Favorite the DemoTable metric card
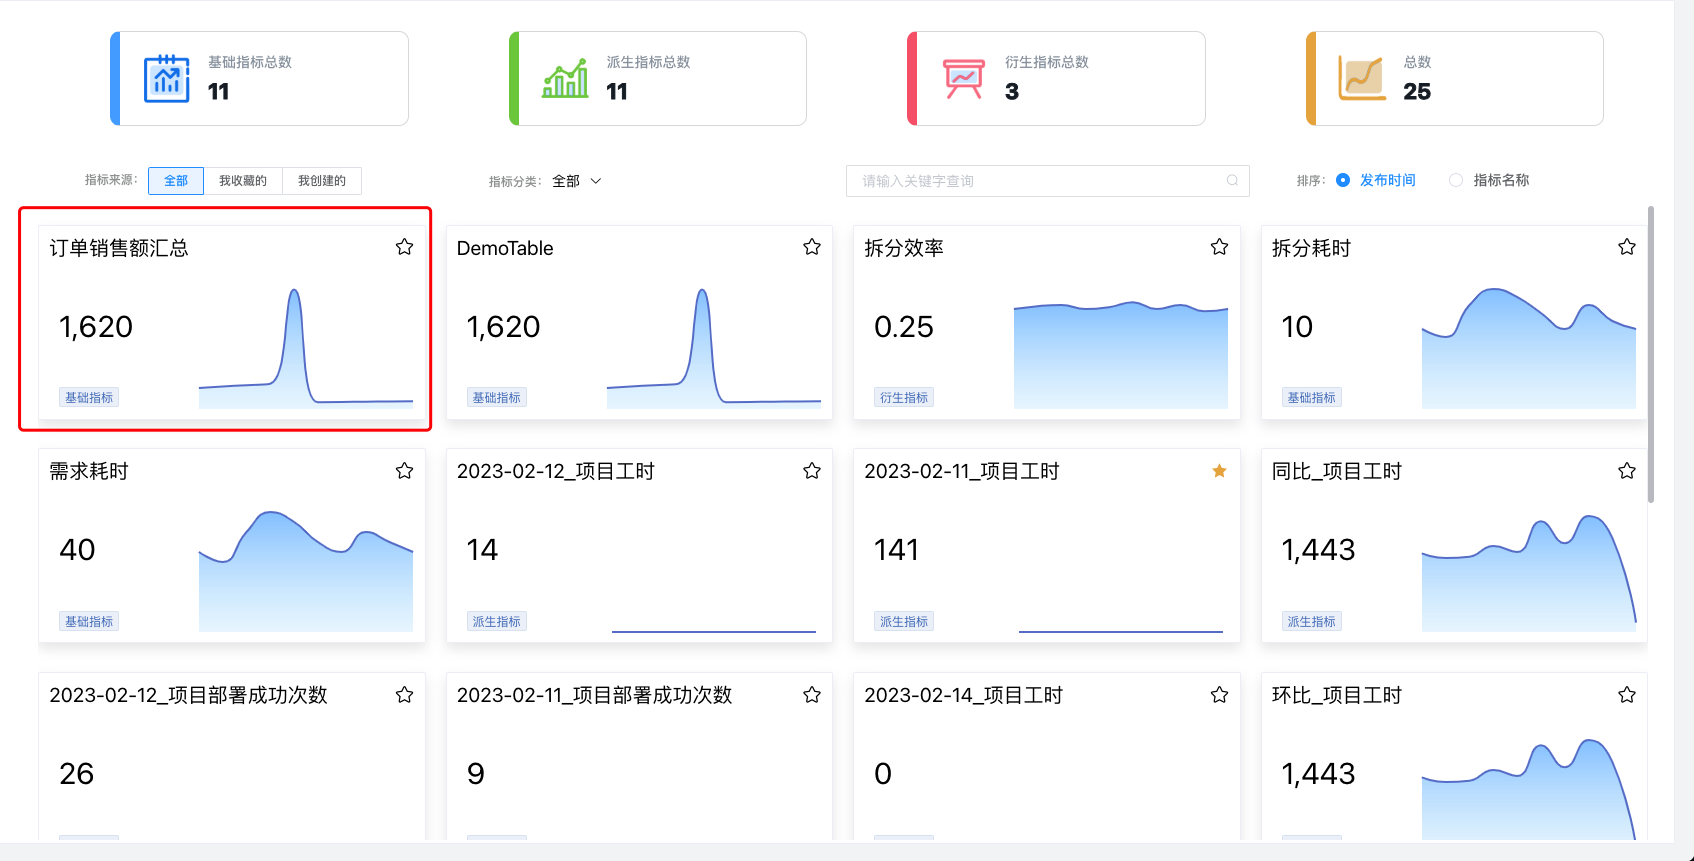Viewport: 1694px width, 861px height. click(x=811, y=247)
